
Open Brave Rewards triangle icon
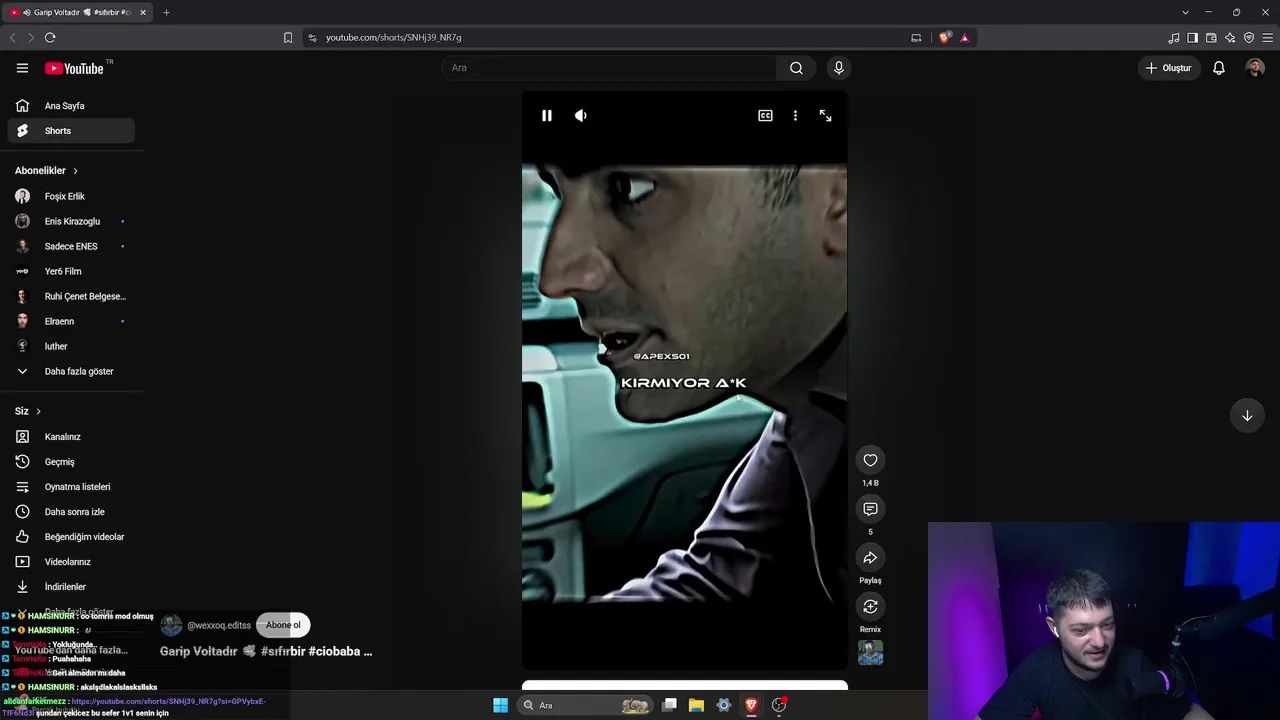(965, 38)
